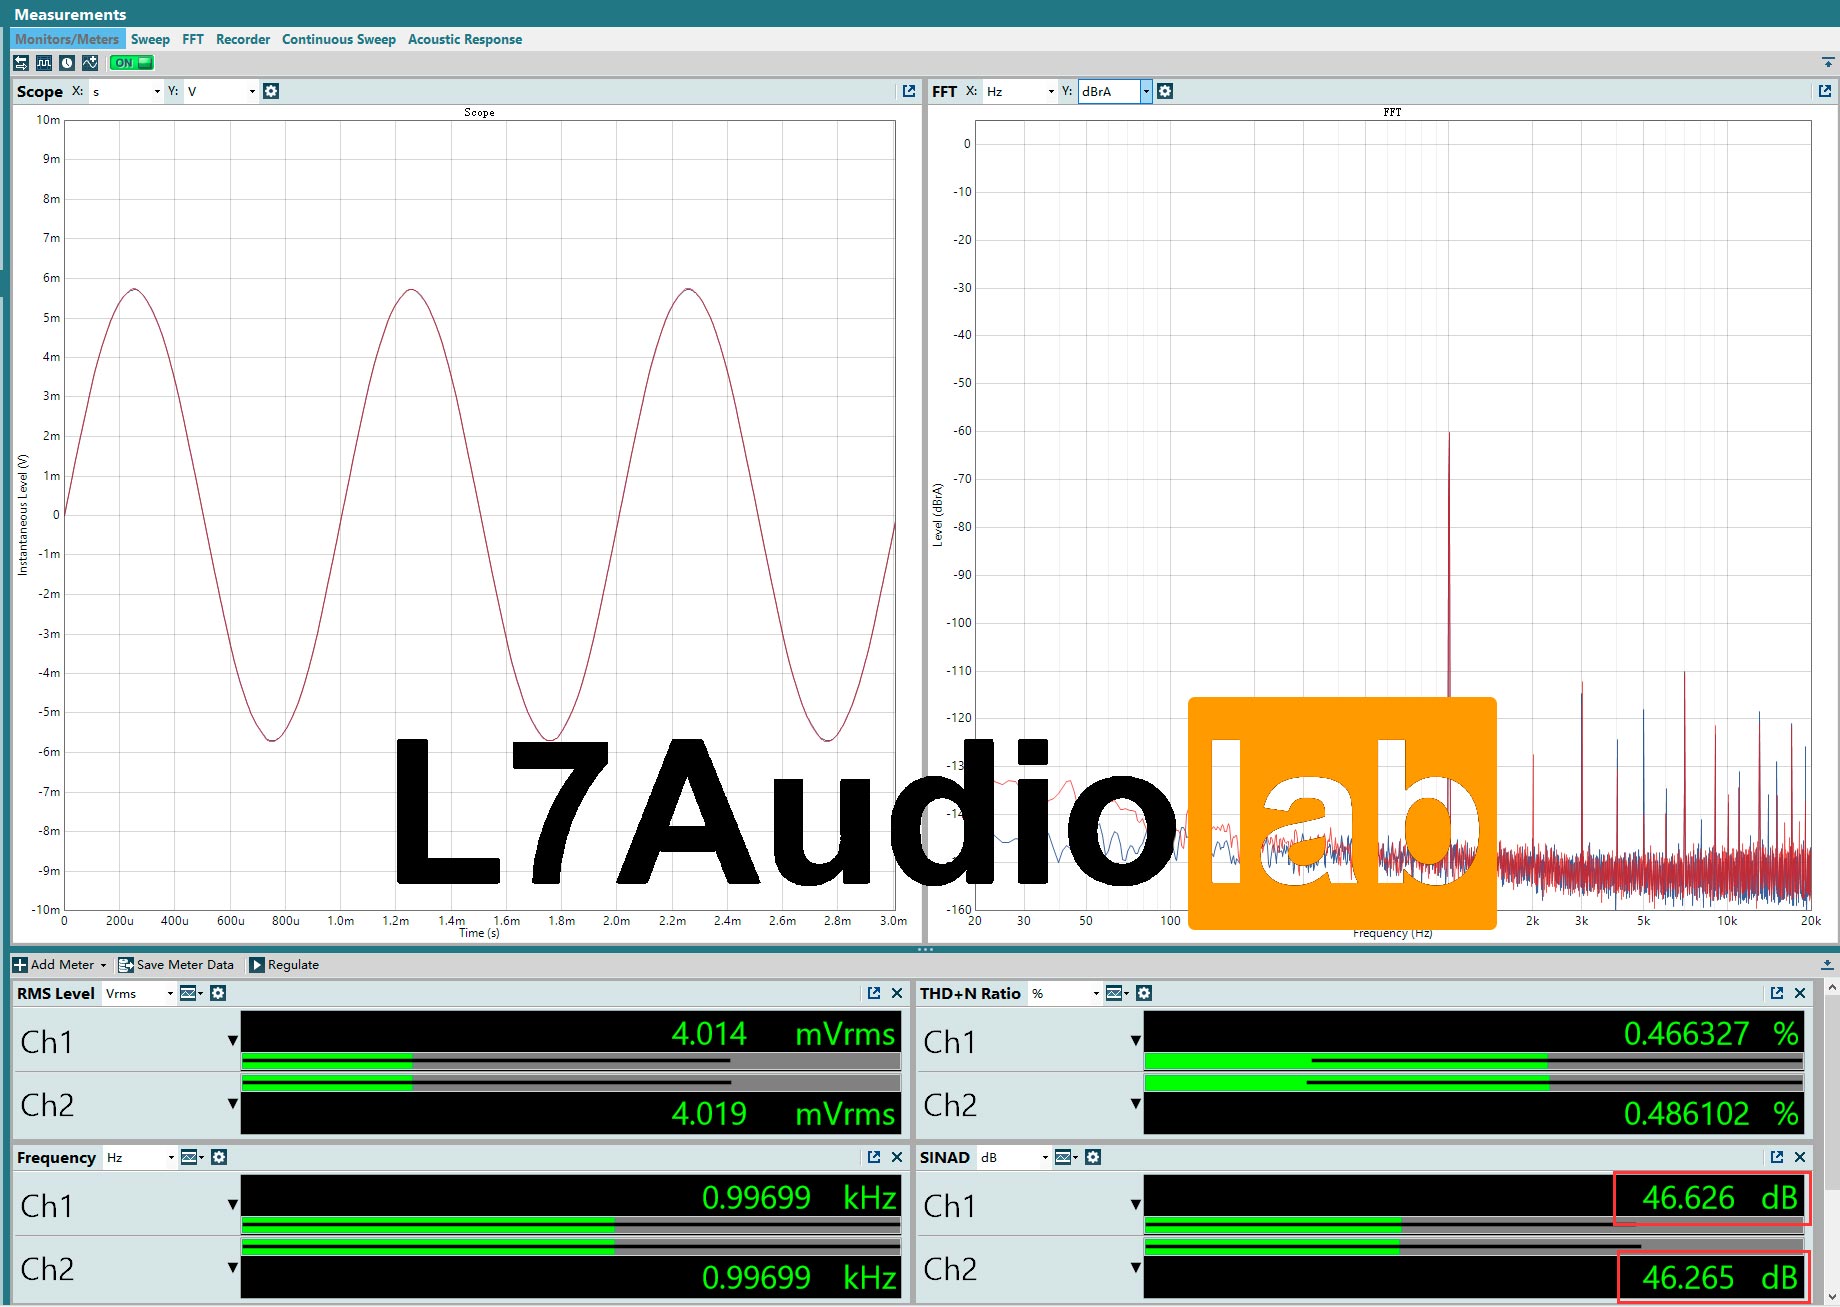Pop out the Frequency meter
Screen dimensions: 1840x1307
(874, 1157)
